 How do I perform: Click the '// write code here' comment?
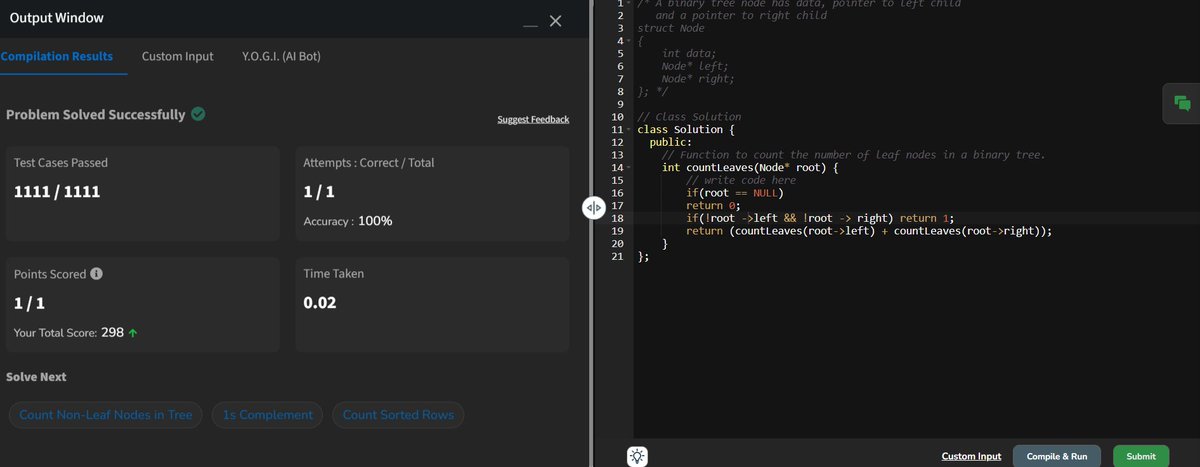741,180
